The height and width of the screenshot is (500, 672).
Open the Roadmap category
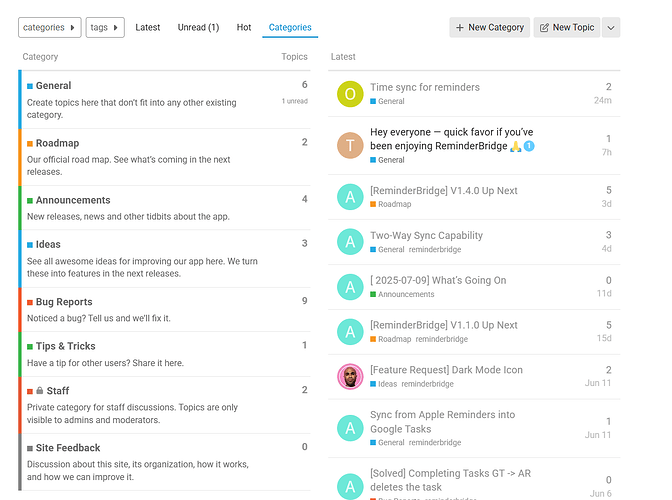57,143
